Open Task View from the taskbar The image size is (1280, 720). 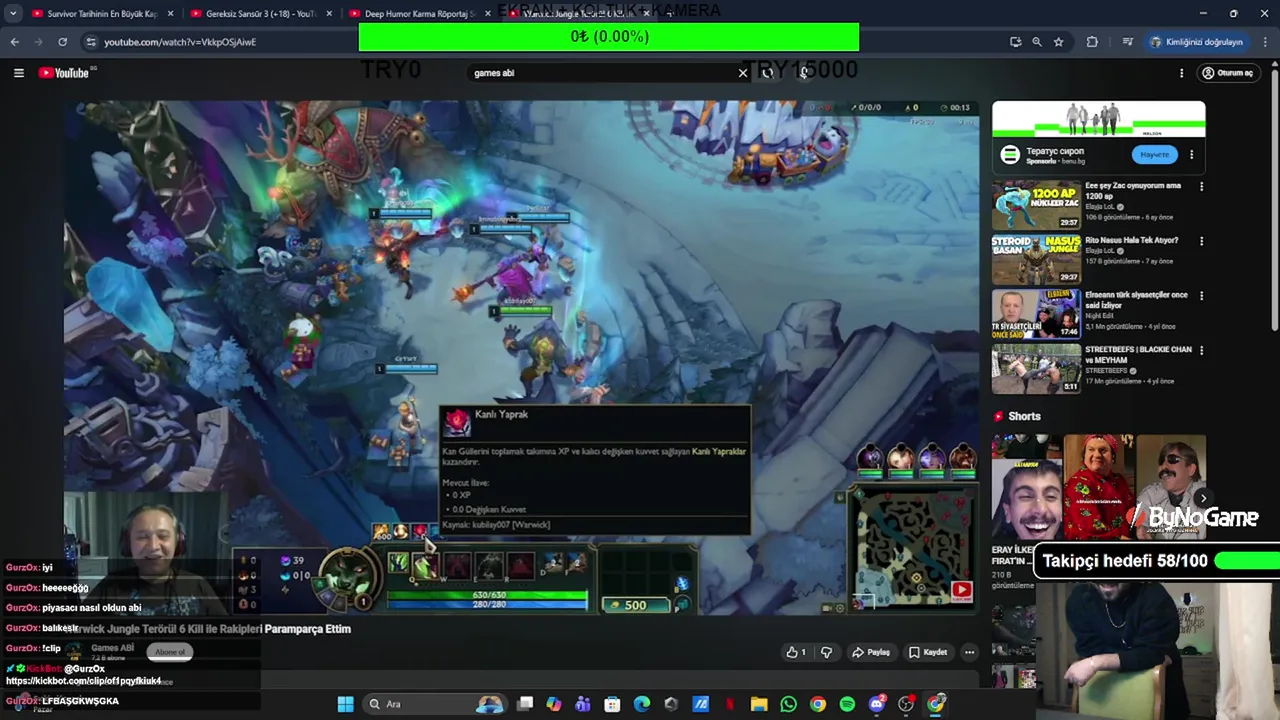[x=525, y=704]
